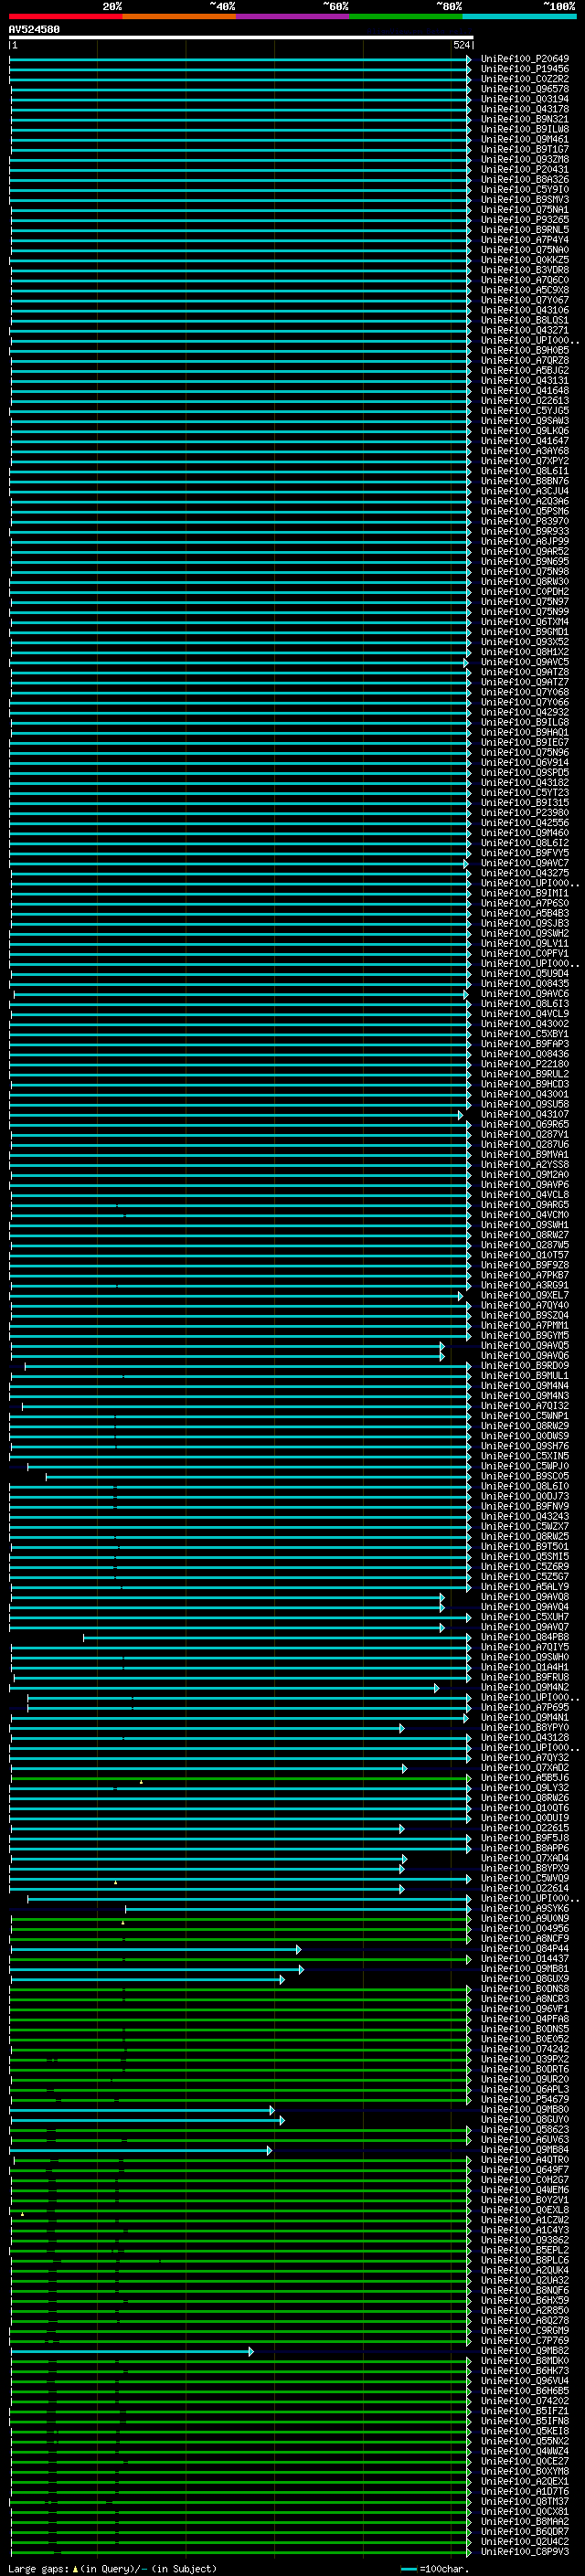The width and height of the screenshot is (585, 2576).
Task: Click the UniRef100_B8MDK0 label
Action: click(525, 2362)
